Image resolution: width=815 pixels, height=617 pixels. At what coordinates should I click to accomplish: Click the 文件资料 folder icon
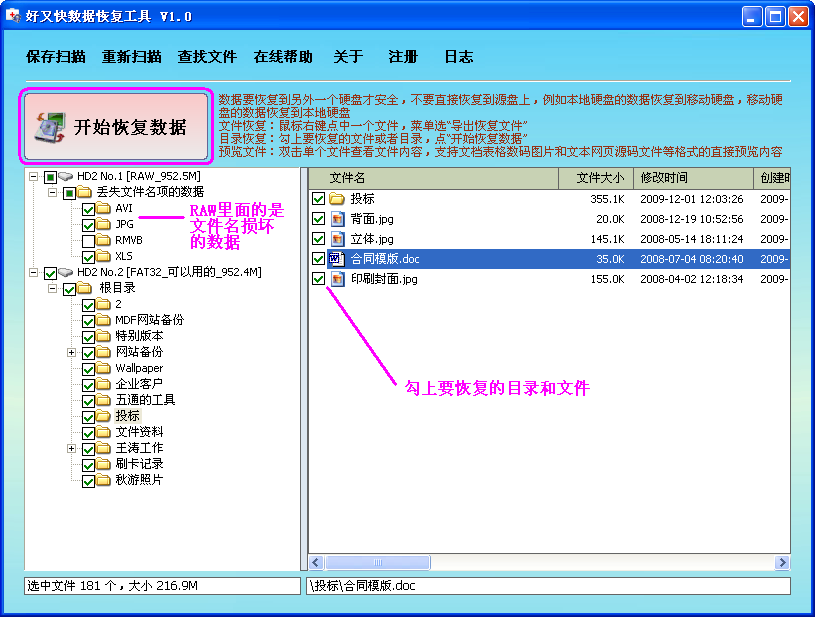(103, 432)
